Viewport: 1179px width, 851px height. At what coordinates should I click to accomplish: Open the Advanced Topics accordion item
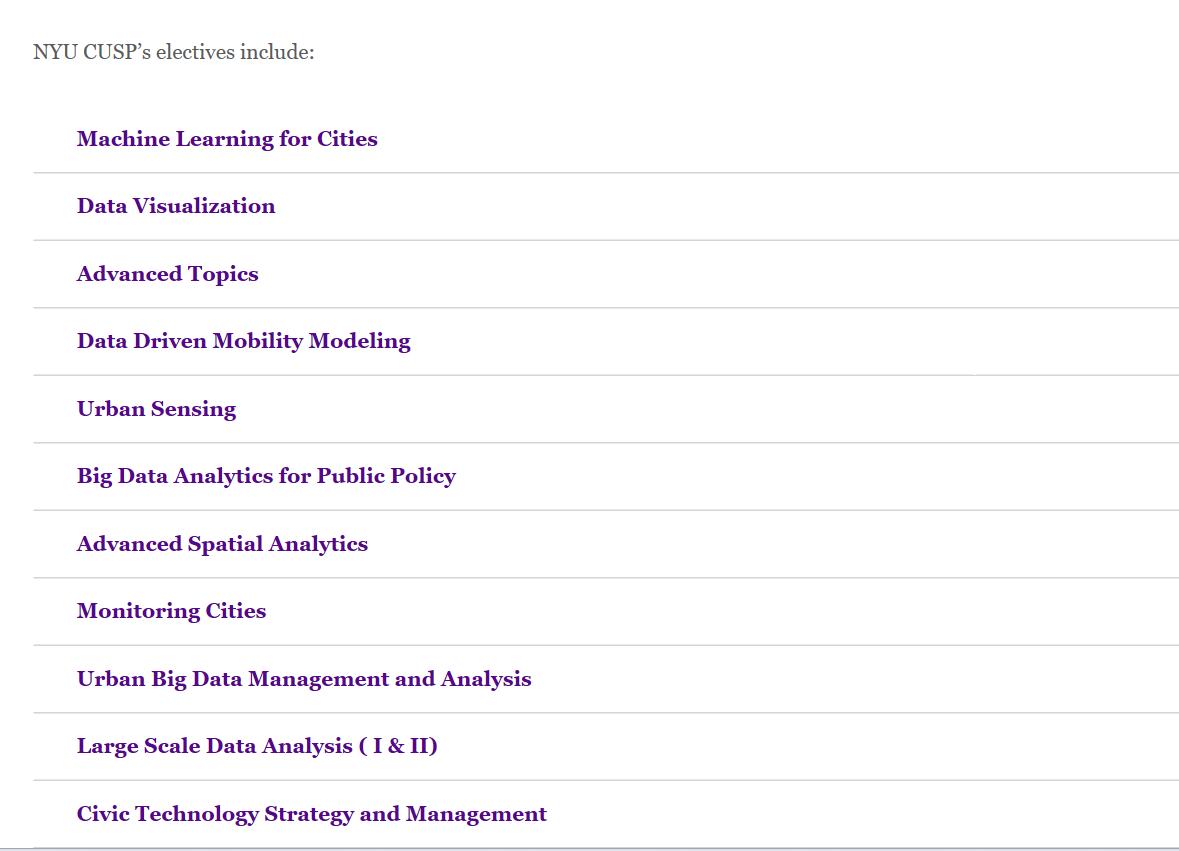pyautogui.click(x=167, y=274)
